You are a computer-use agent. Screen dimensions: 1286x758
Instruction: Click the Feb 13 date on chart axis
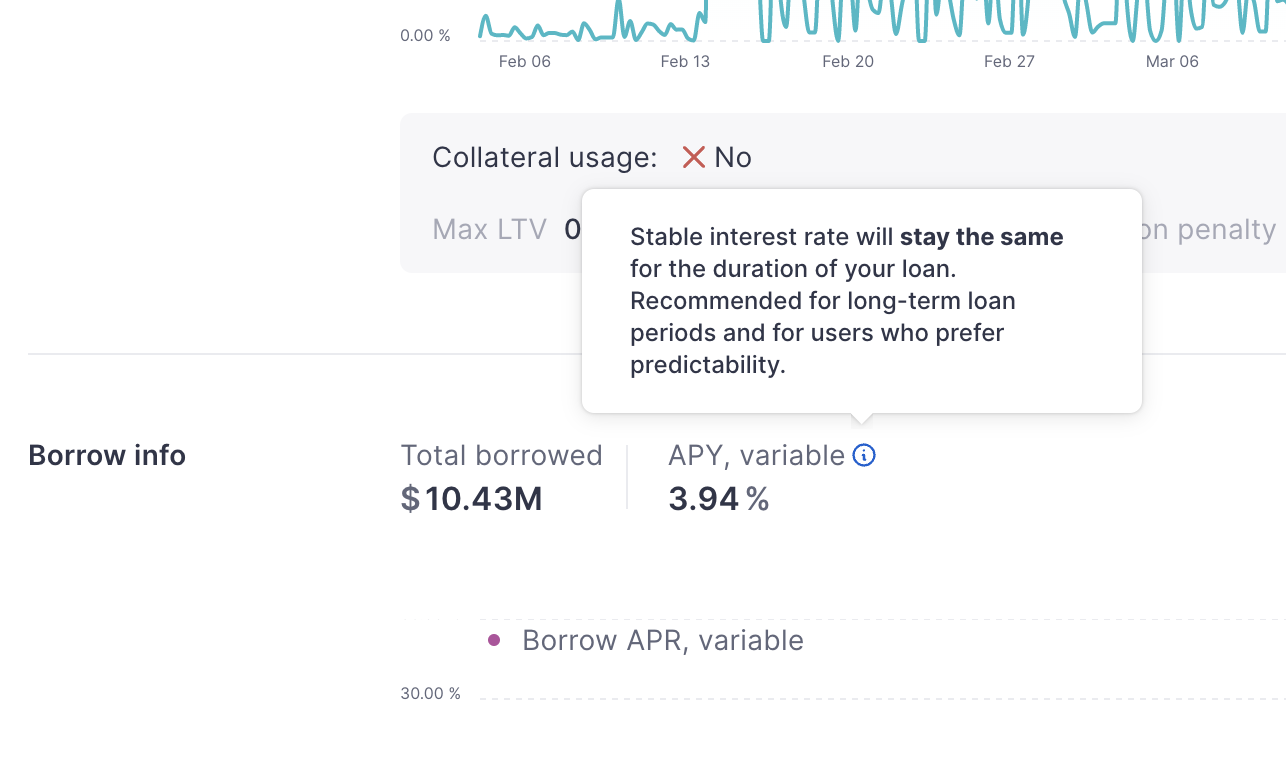coord(685,62)
